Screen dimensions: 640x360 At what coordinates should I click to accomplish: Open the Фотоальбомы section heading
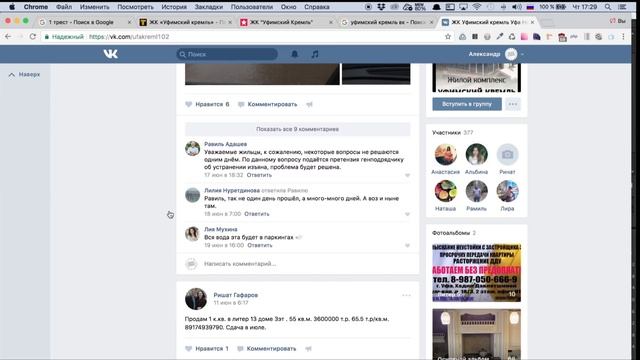coord(453,233)
